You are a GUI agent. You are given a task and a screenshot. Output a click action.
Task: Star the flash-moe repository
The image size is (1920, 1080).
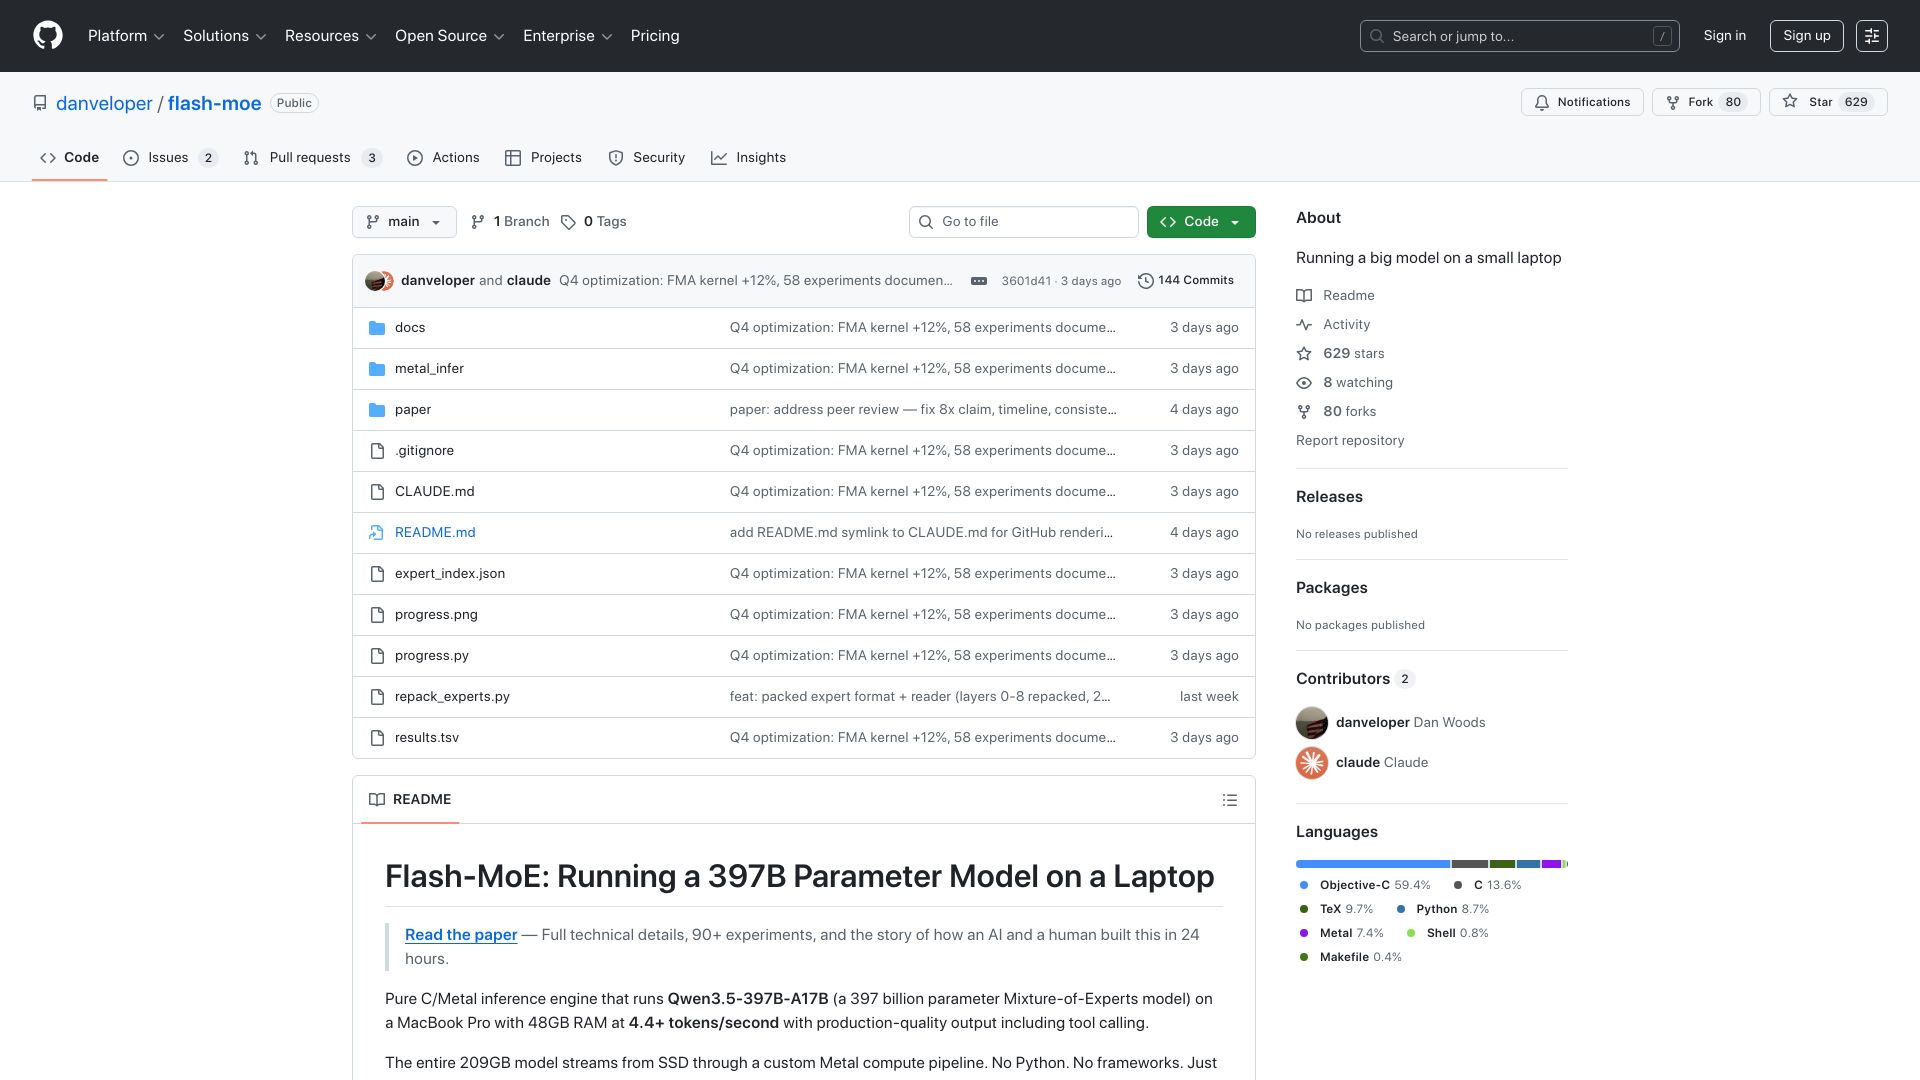click(1828, 102)
